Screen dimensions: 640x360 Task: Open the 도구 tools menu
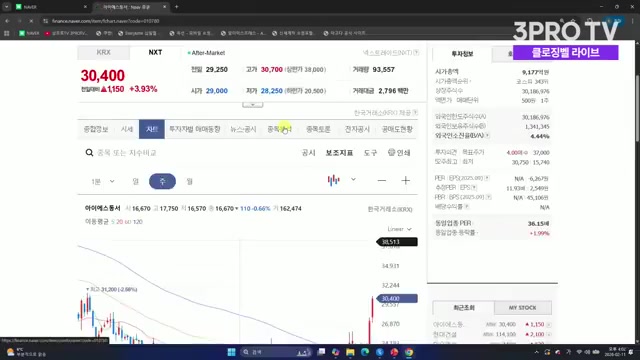(x=371, y=153)
